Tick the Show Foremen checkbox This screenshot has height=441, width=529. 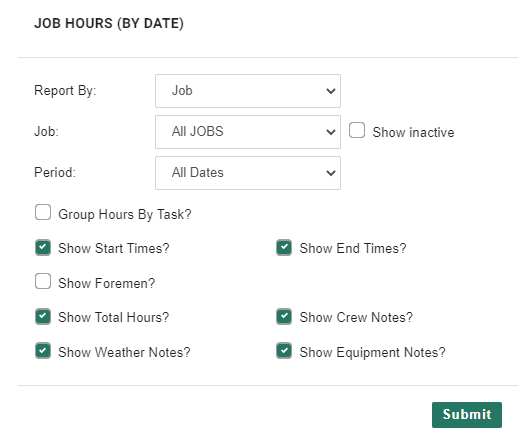tap(43, 281)
